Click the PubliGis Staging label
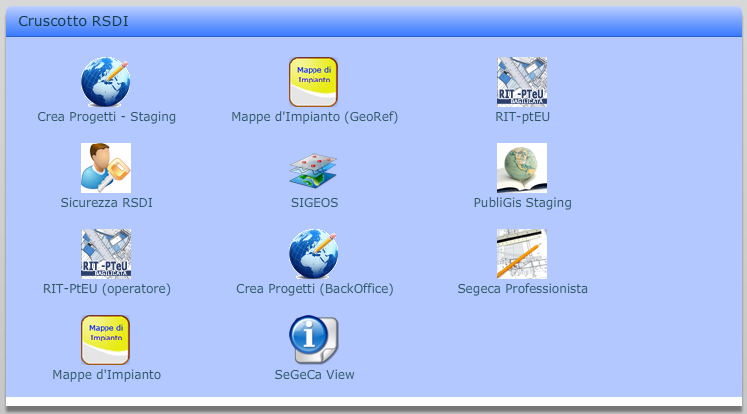747x414 pixels. point(523,203)
